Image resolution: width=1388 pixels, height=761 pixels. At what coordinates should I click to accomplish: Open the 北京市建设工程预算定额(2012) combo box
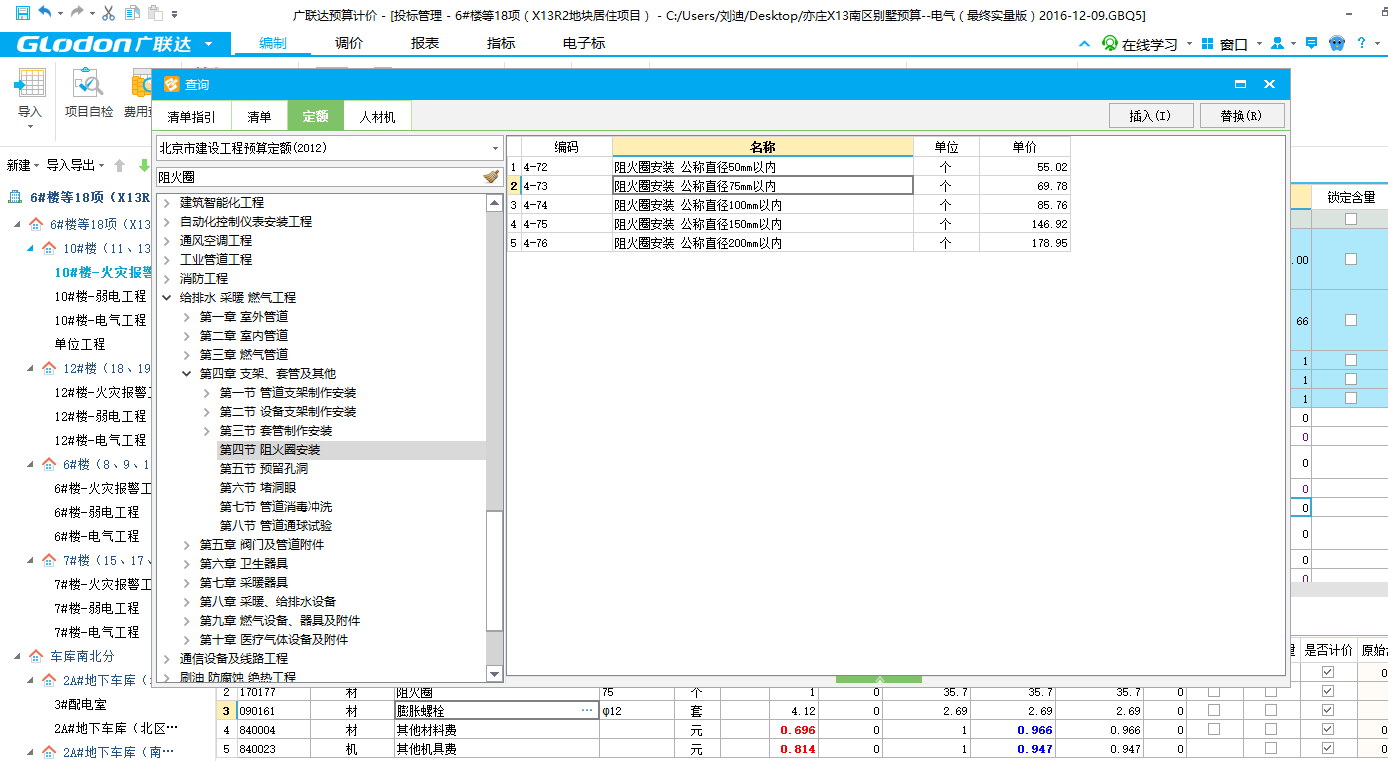pos(330,148)
